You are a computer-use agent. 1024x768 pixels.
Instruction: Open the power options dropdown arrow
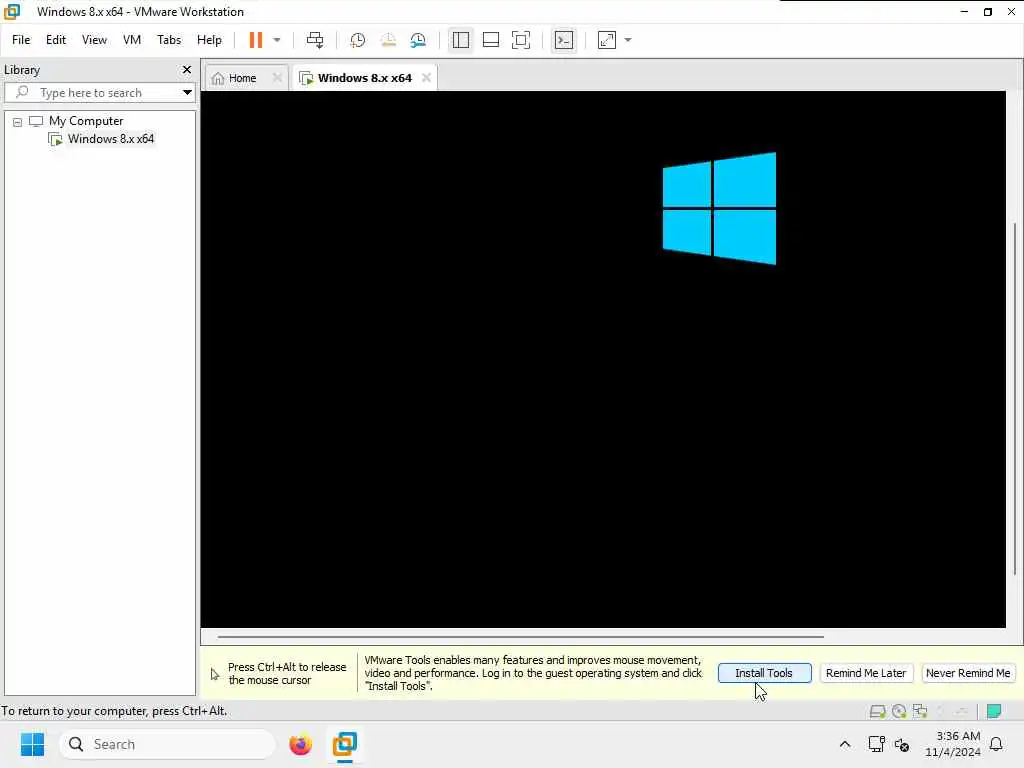tap(277, 40)
